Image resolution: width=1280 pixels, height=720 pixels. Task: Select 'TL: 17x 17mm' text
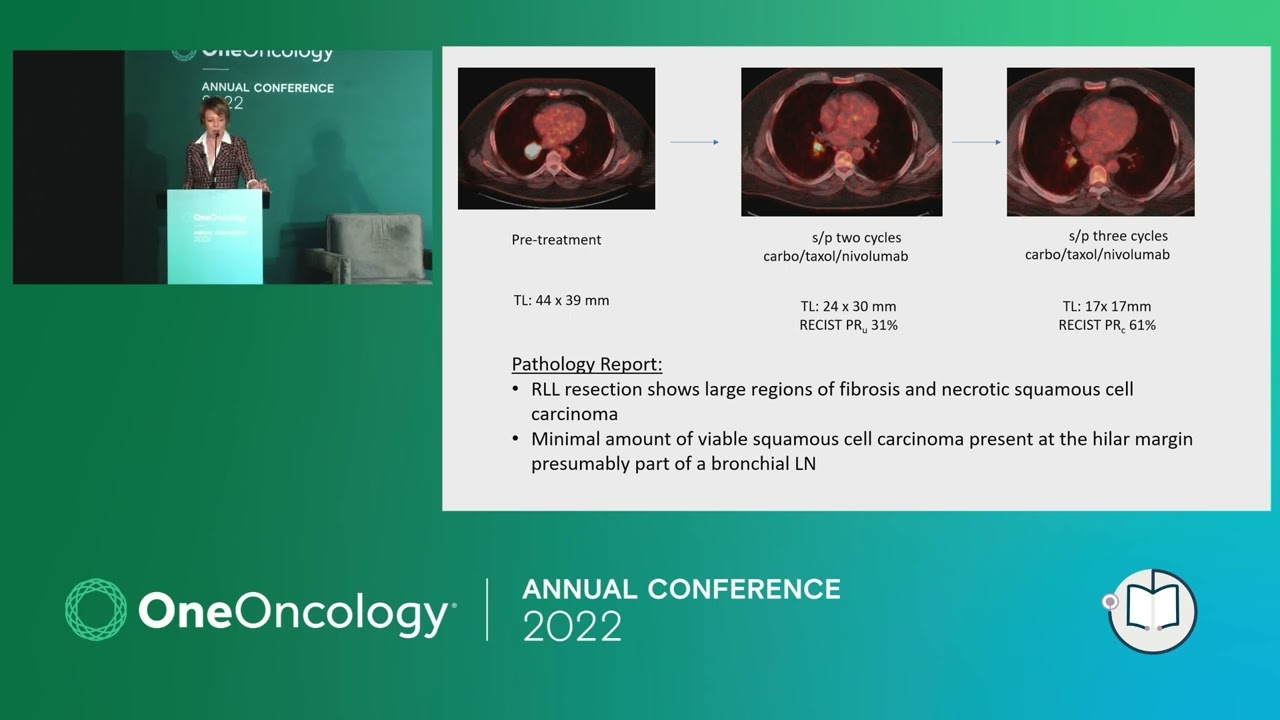coord(1107,307)
